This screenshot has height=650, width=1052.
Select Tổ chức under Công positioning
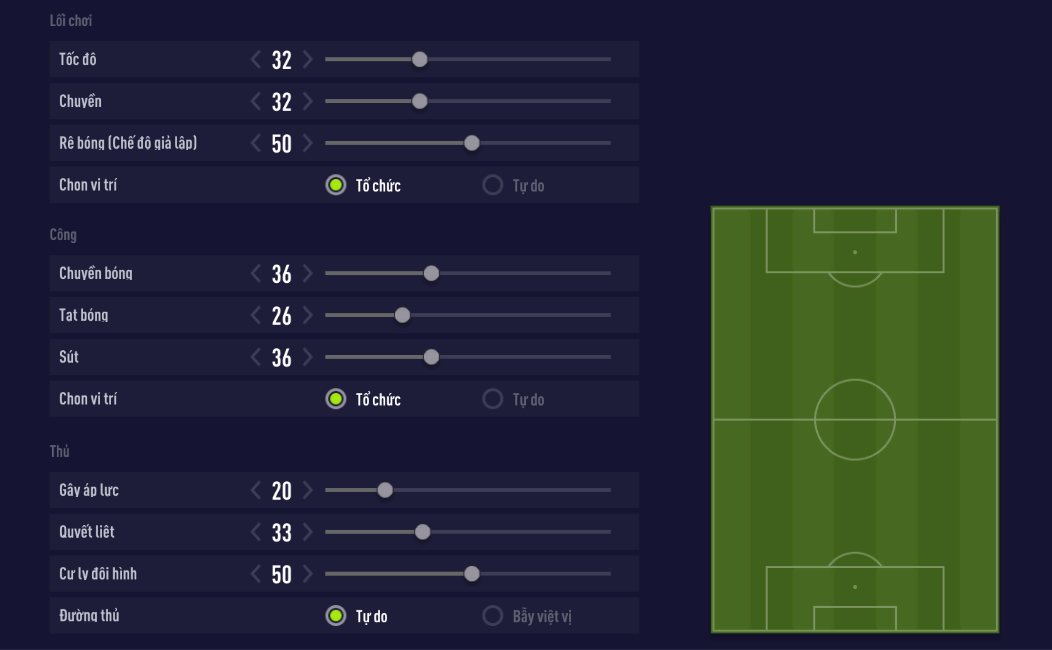click(x=336, y=399)
